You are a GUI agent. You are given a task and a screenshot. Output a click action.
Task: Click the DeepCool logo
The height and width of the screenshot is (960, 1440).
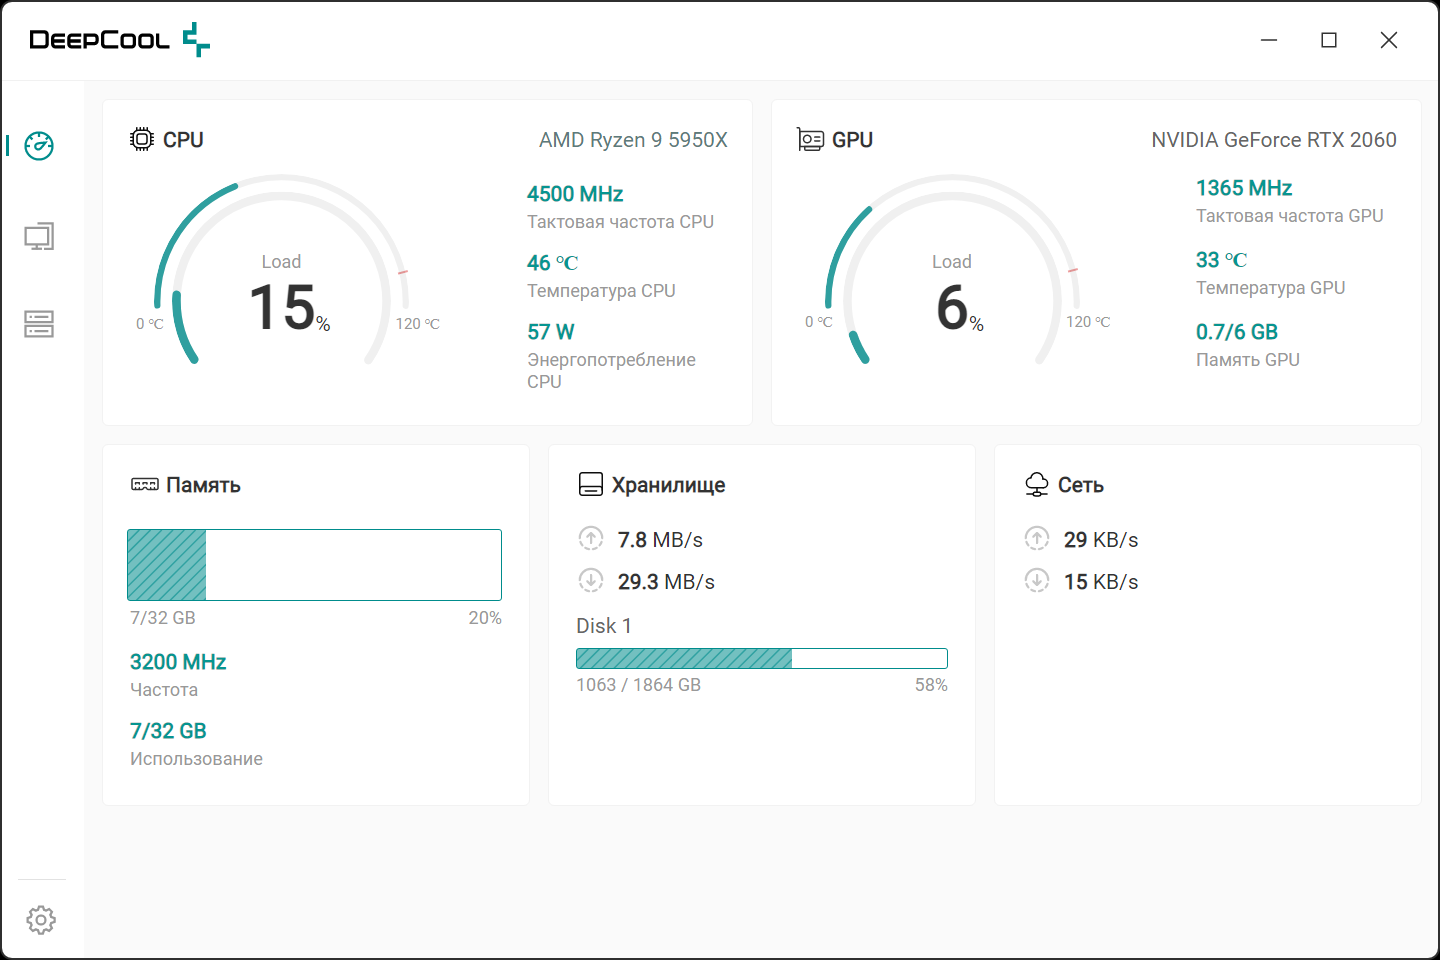(x=120, y=40)
